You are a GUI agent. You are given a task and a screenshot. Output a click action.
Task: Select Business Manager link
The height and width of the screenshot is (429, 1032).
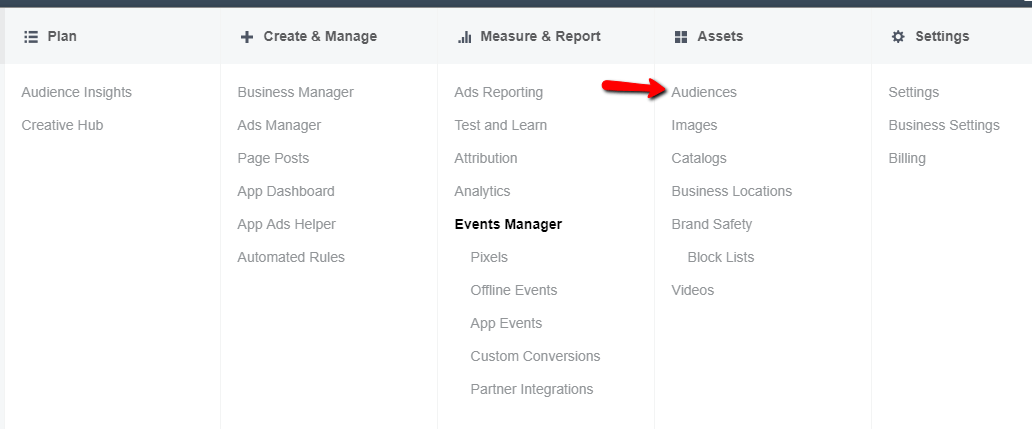coord(295,92)
